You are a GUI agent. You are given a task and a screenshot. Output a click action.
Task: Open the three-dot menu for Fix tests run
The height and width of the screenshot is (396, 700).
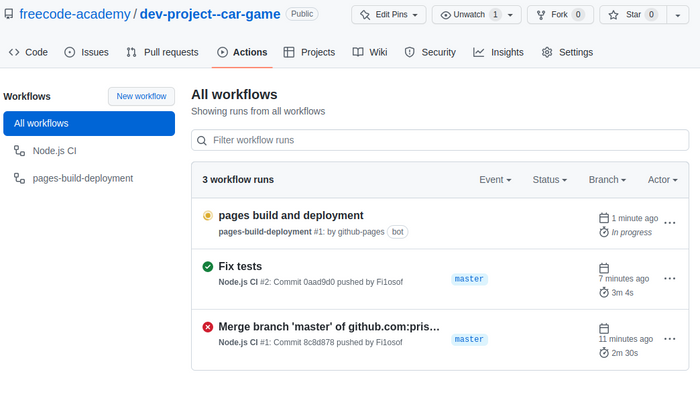pos(670,279)
